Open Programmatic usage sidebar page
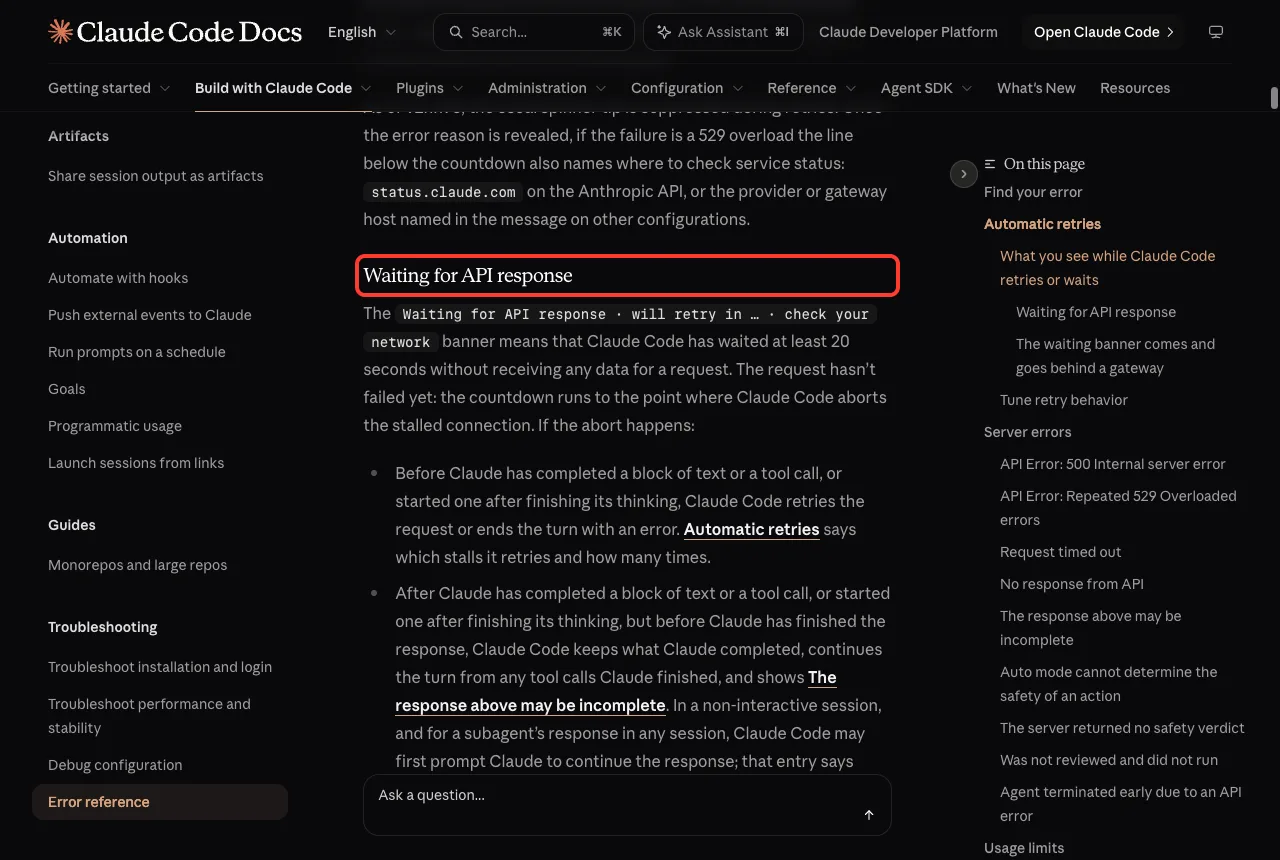The width and height of the screenshot is (1280, 860). tap(115, 426)
